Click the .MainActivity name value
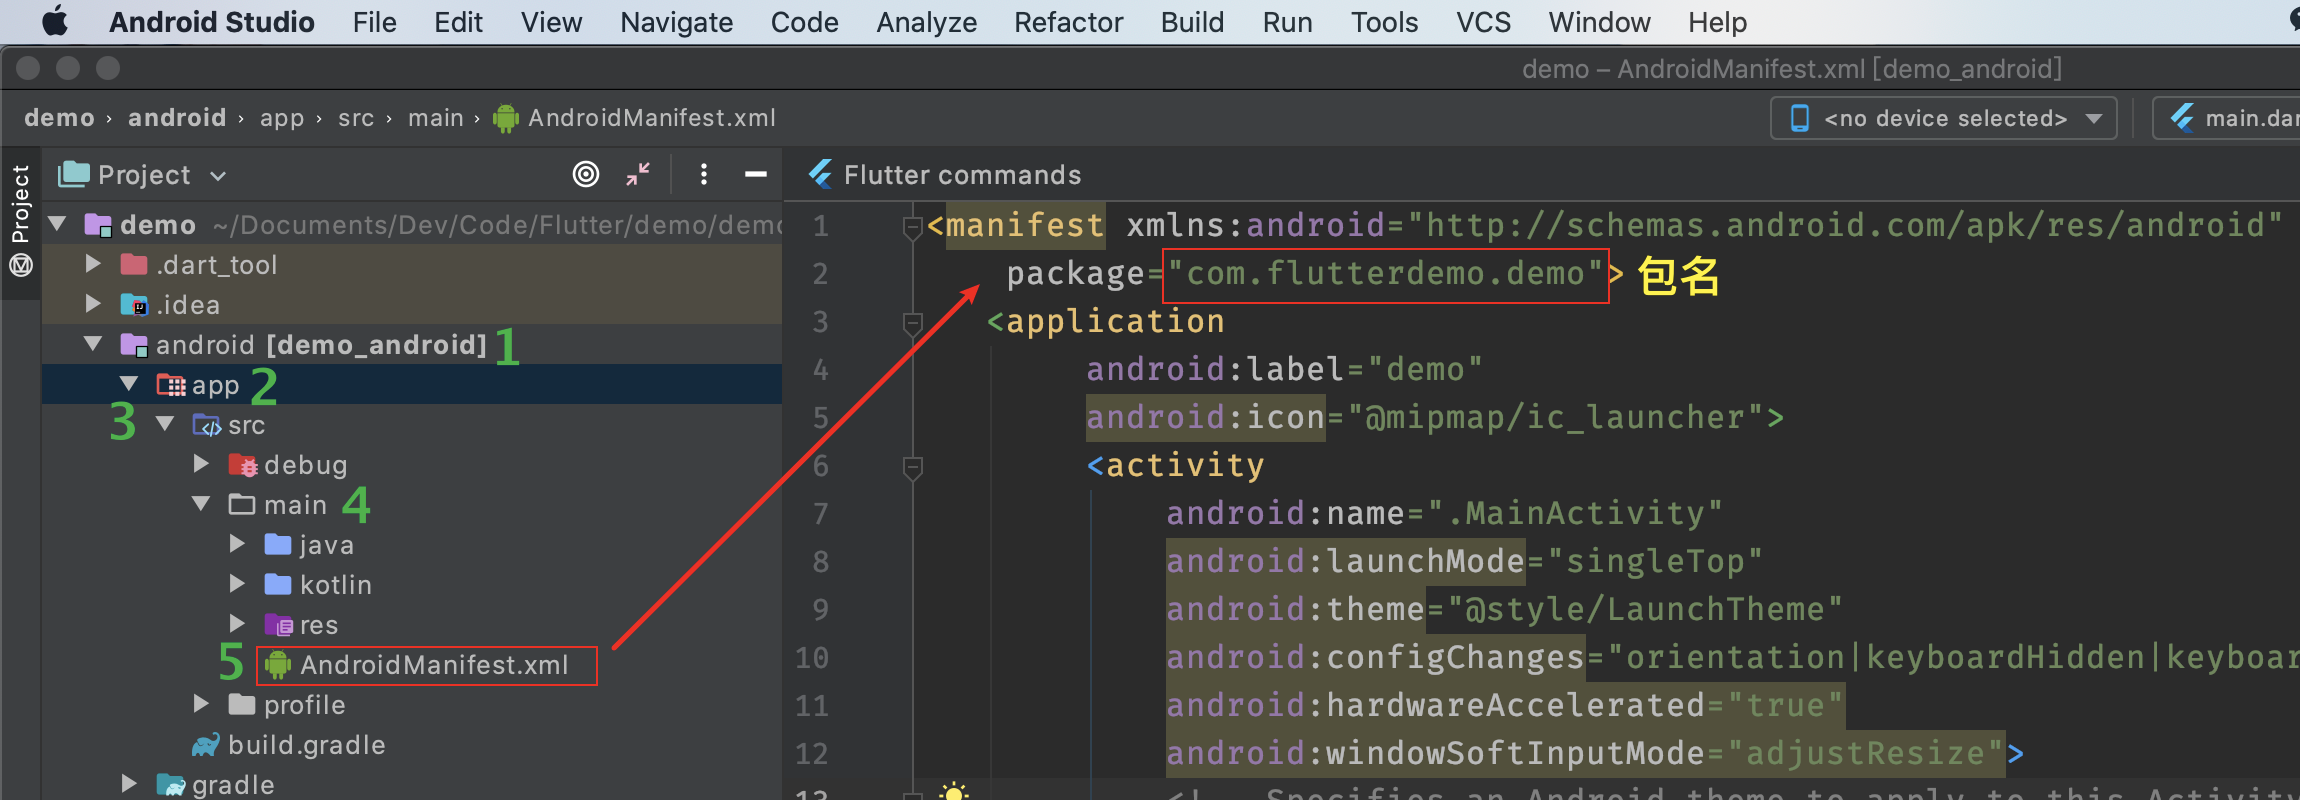The width and height of the screenshot is (2300, 800). click(x=1575, y=514)
